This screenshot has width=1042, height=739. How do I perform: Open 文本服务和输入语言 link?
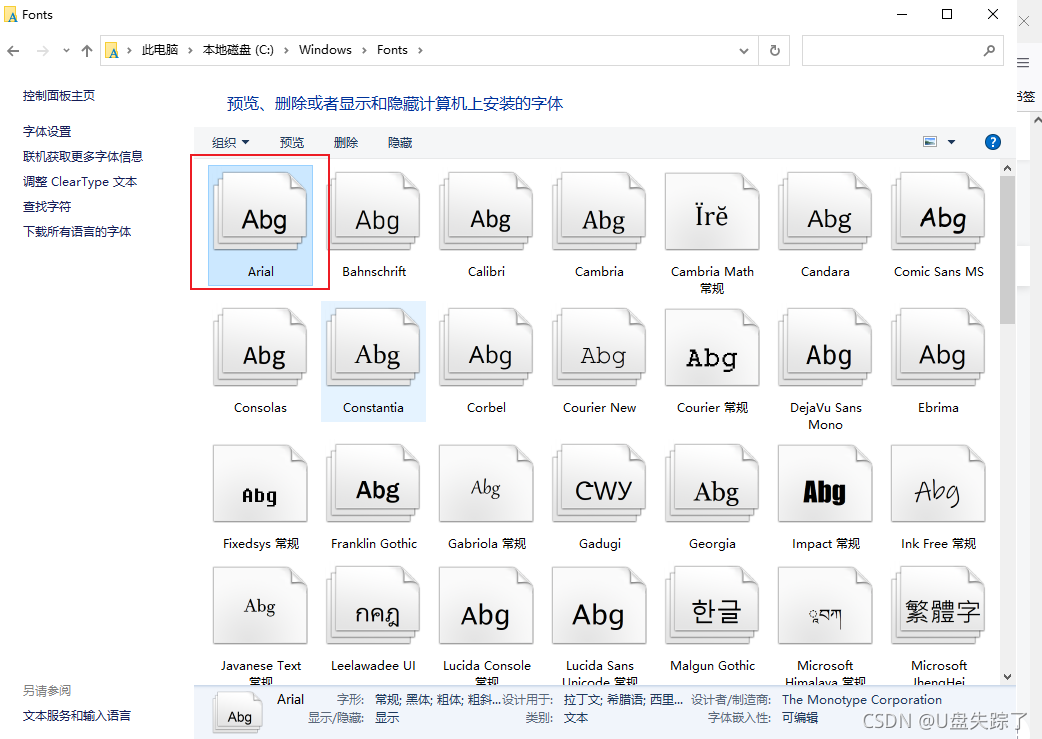pos(76,716)
